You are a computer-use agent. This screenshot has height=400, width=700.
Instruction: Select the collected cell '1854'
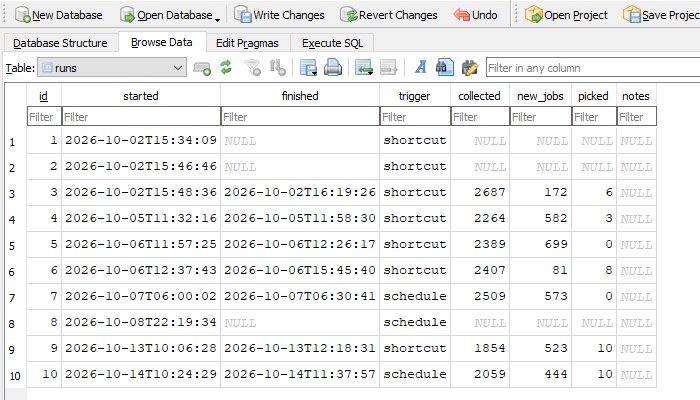(480, 348)
